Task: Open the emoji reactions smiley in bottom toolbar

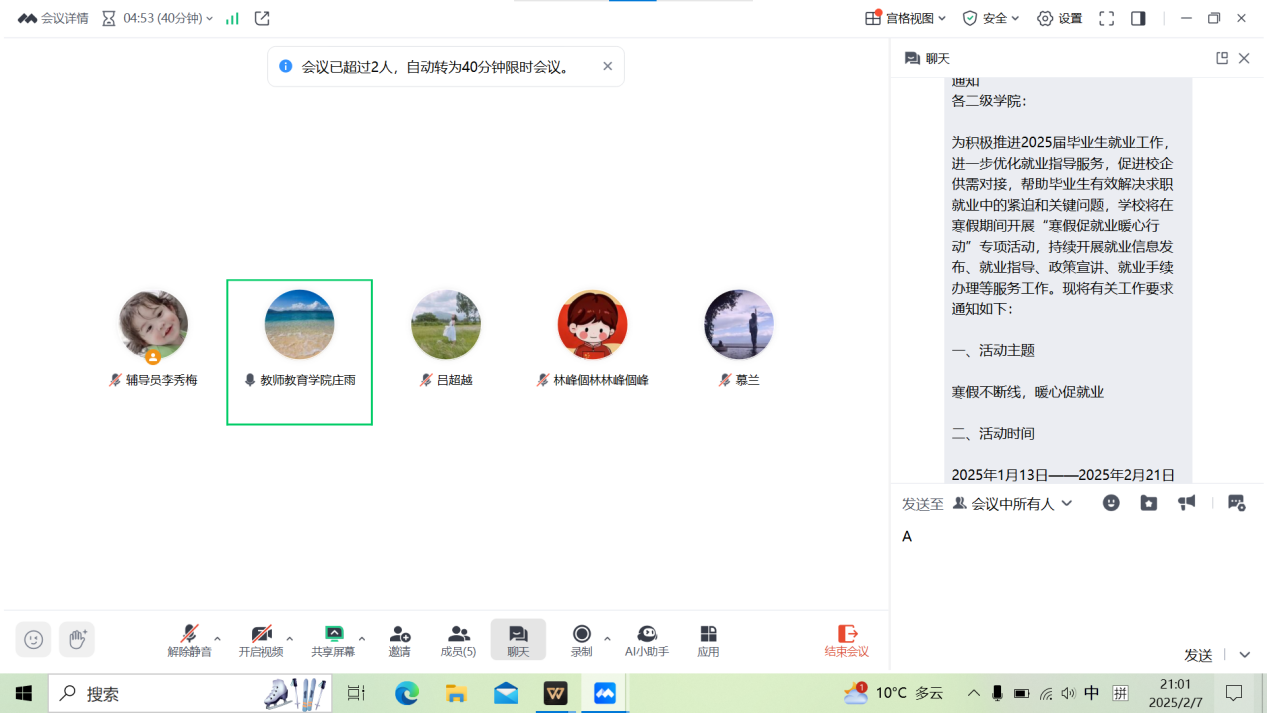Action: [x=34, y=639]
